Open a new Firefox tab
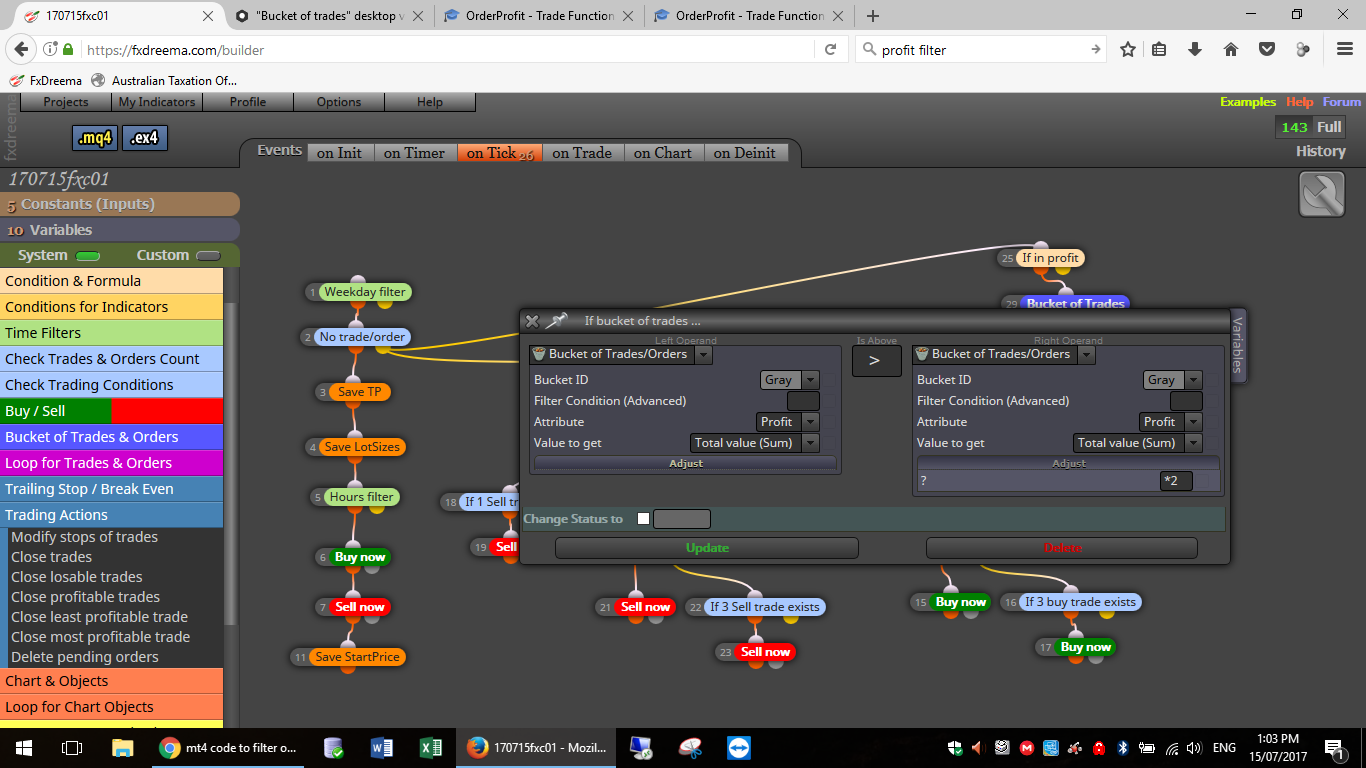 tap(873, 16)
